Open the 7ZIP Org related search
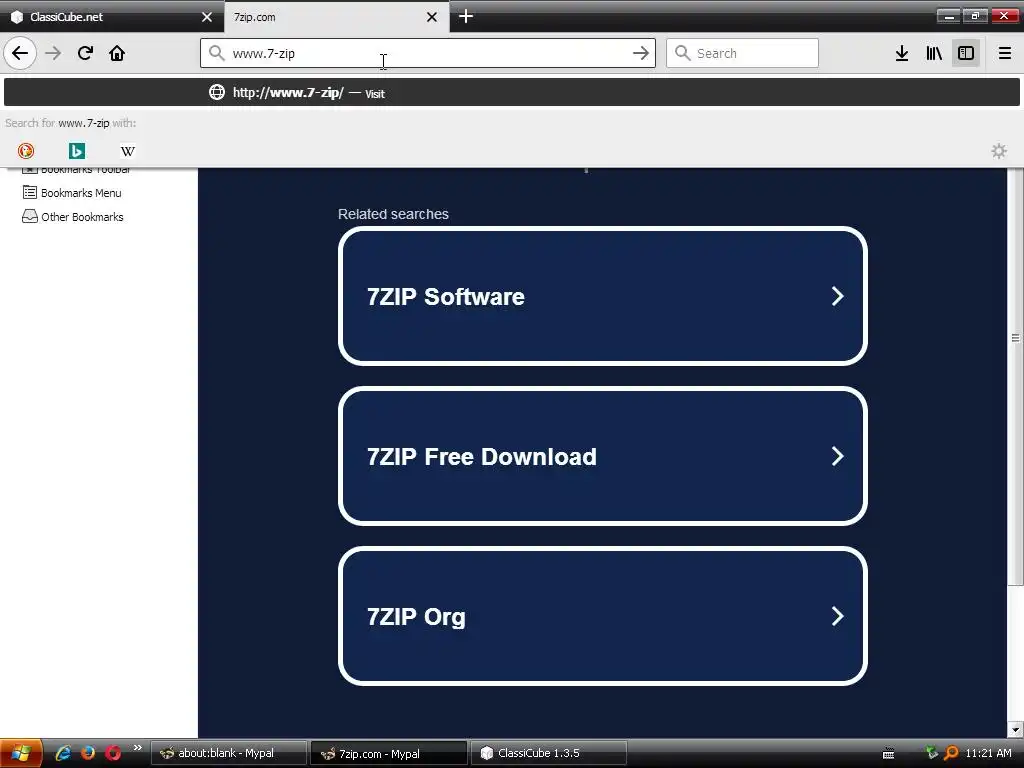Screen dimensions: 1024x768 click(x=602, y=616)
